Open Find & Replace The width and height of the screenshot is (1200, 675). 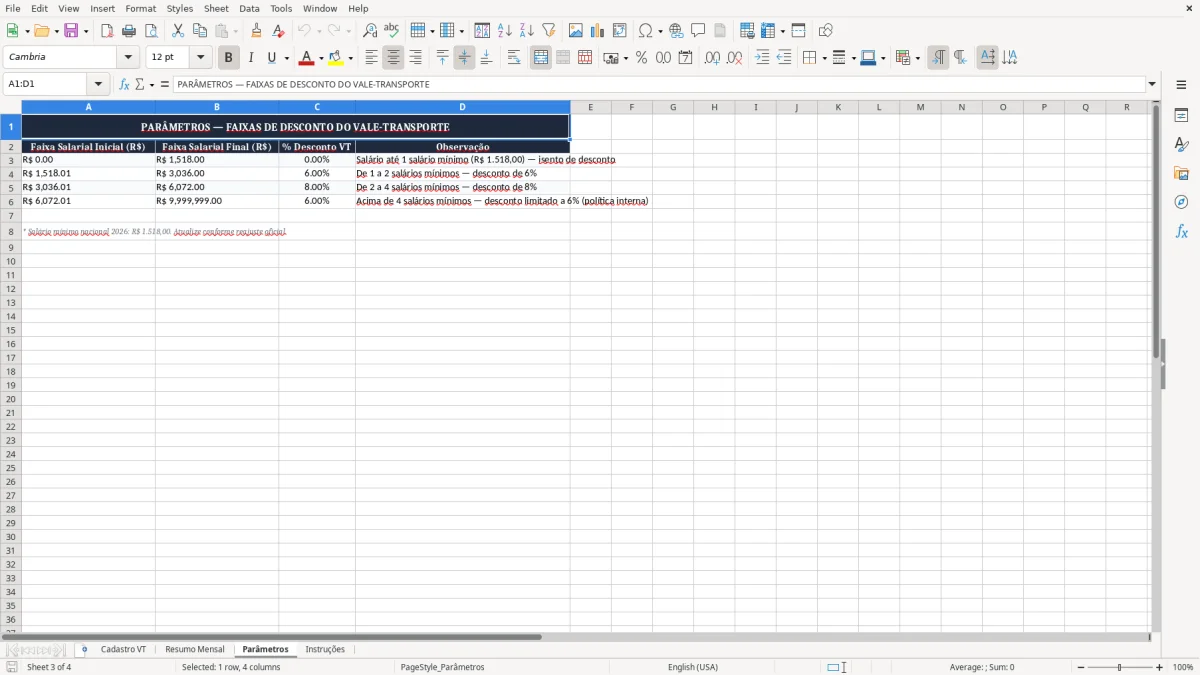(x=370, y=31)
